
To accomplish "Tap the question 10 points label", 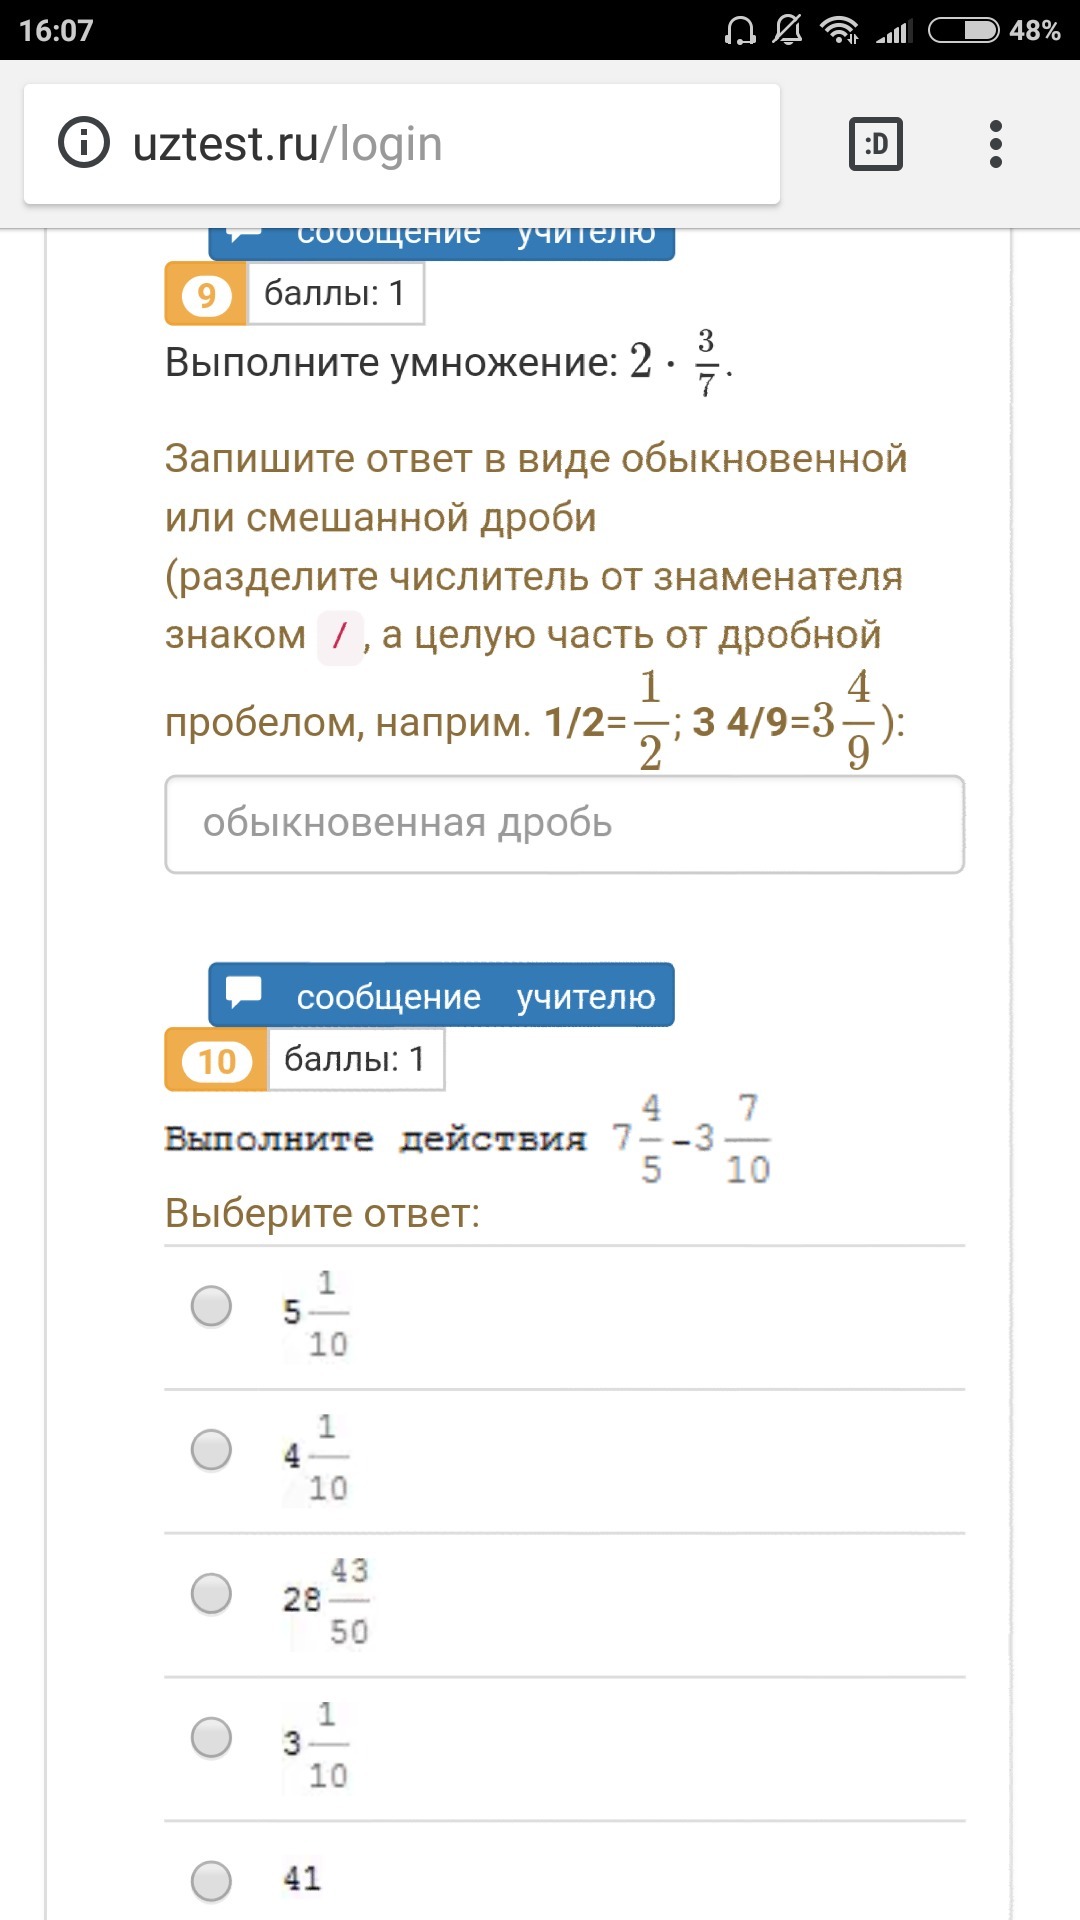I will (355, 1059).
